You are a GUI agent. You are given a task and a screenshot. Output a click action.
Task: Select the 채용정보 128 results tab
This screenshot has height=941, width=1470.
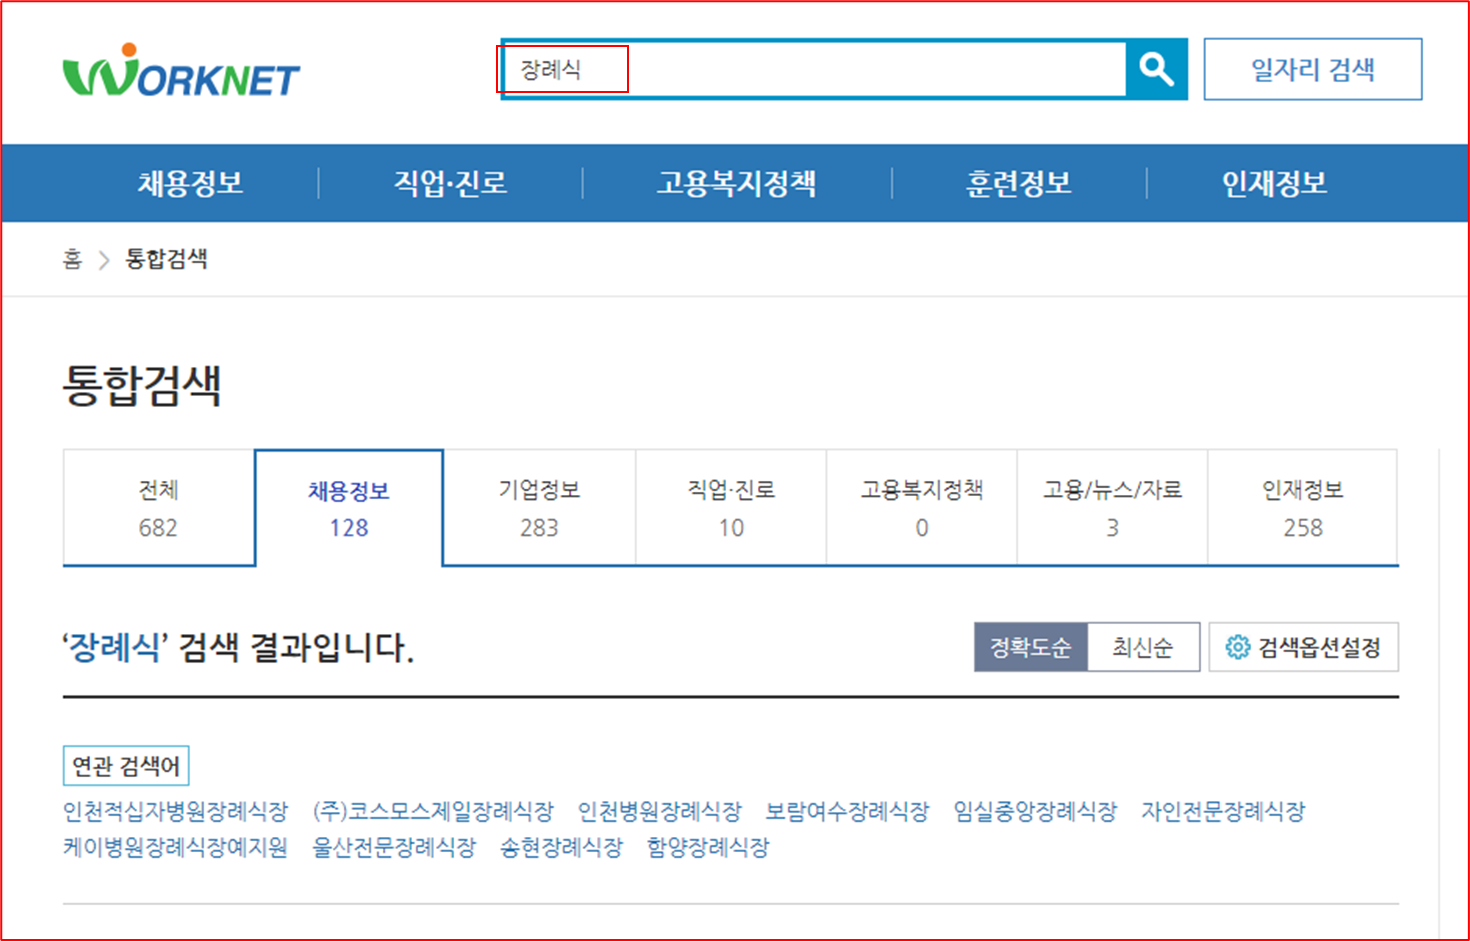click(349, 508)
